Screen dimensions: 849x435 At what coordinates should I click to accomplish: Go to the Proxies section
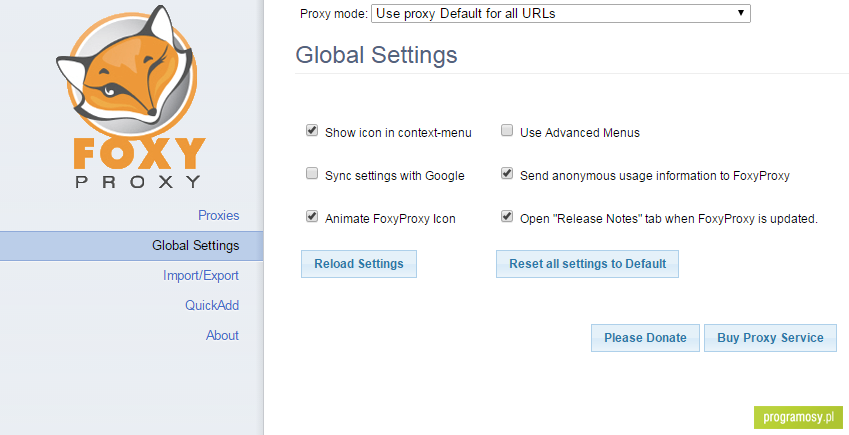[218, 215]
